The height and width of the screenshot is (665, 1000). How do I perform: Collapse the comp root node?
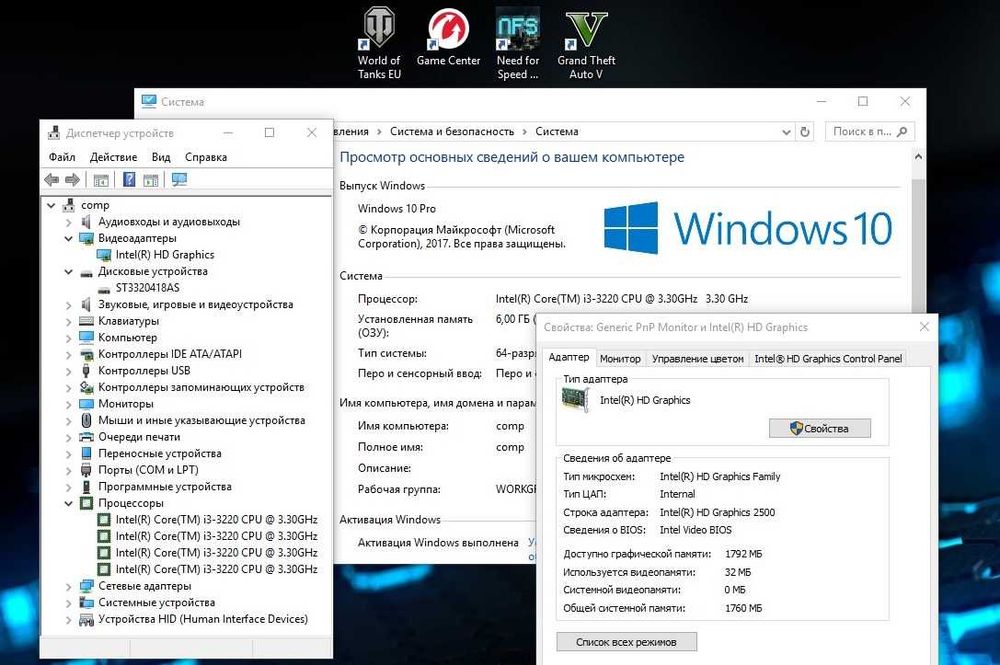(x=51, y=205)
